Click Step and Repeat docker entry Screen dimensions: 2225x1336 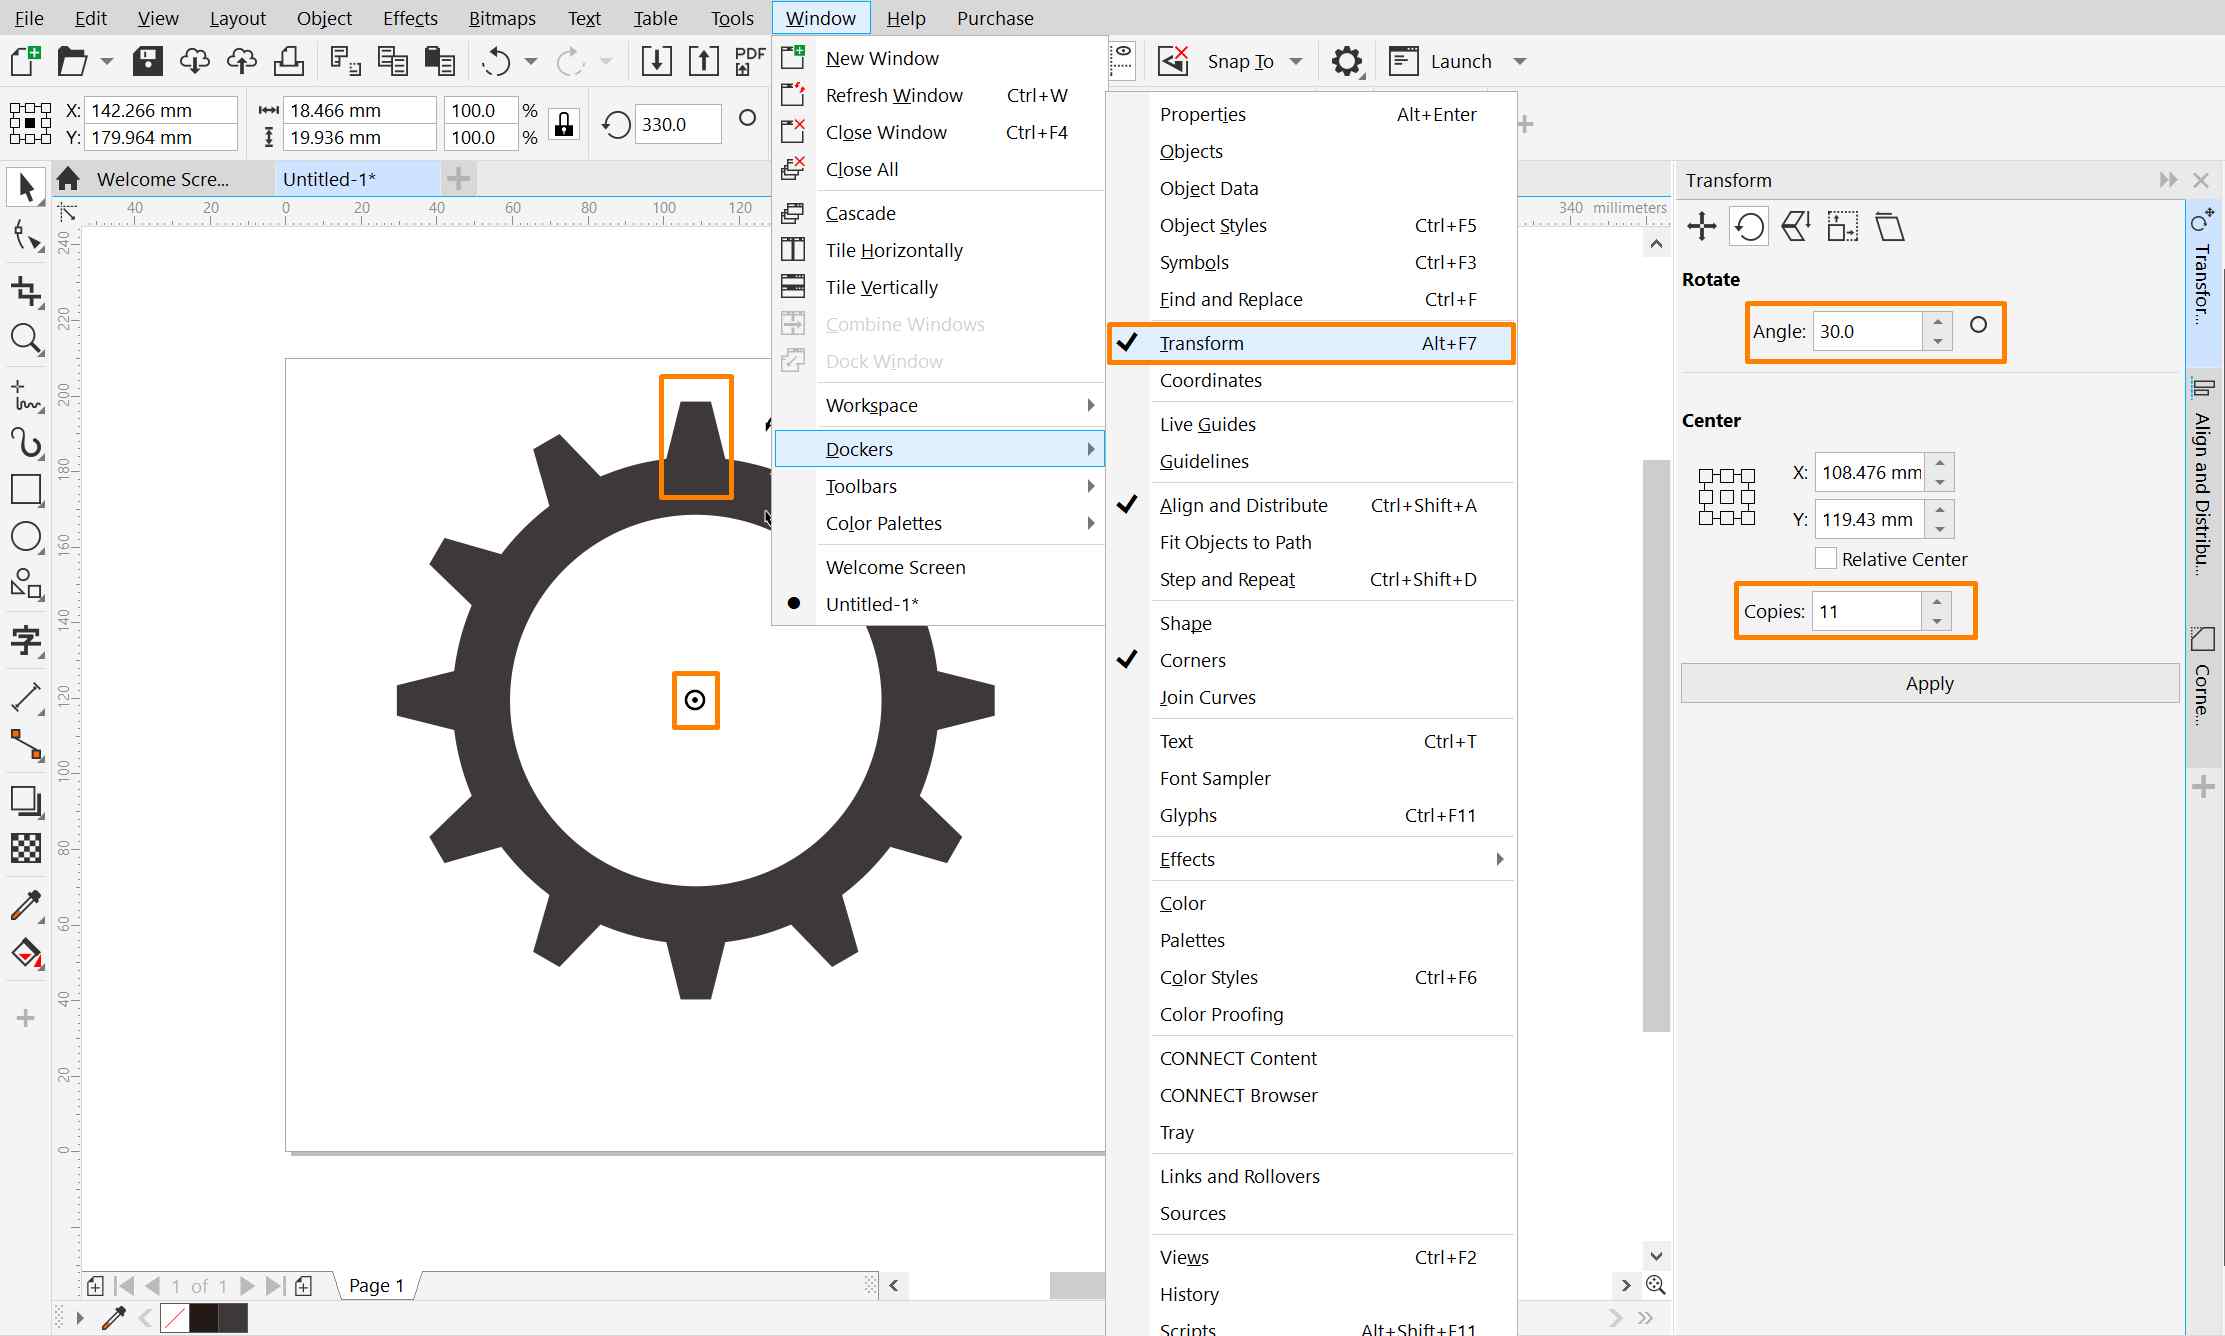pos(1227,579)
